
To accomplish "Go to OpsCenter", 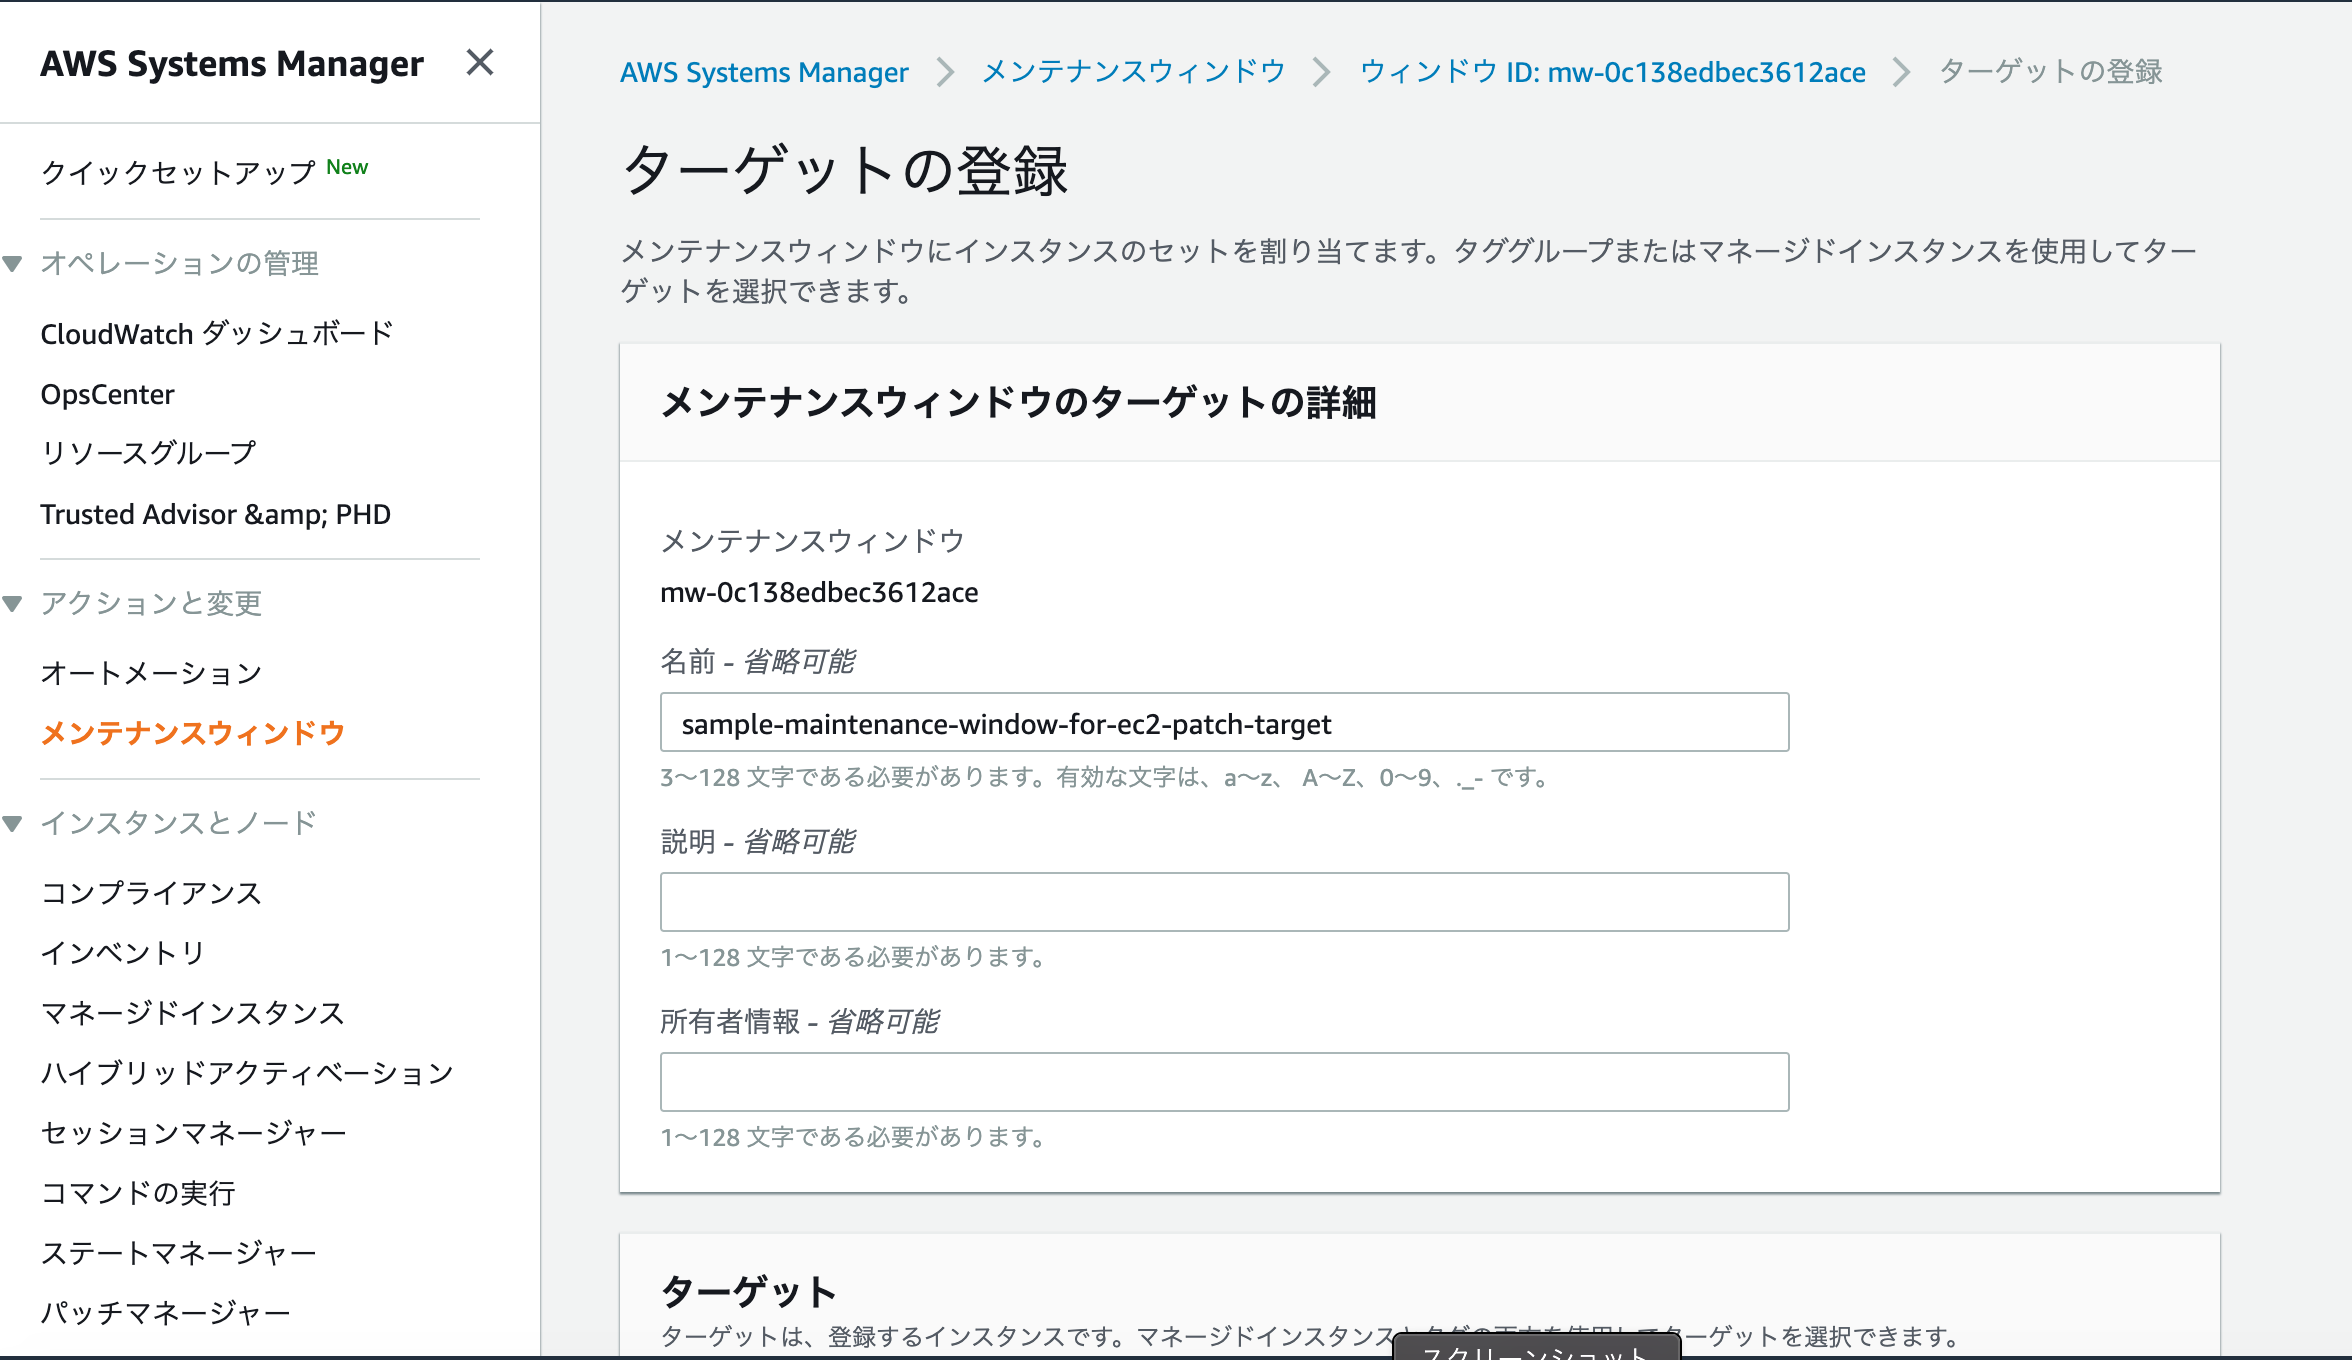I will [x=107, y=394].
